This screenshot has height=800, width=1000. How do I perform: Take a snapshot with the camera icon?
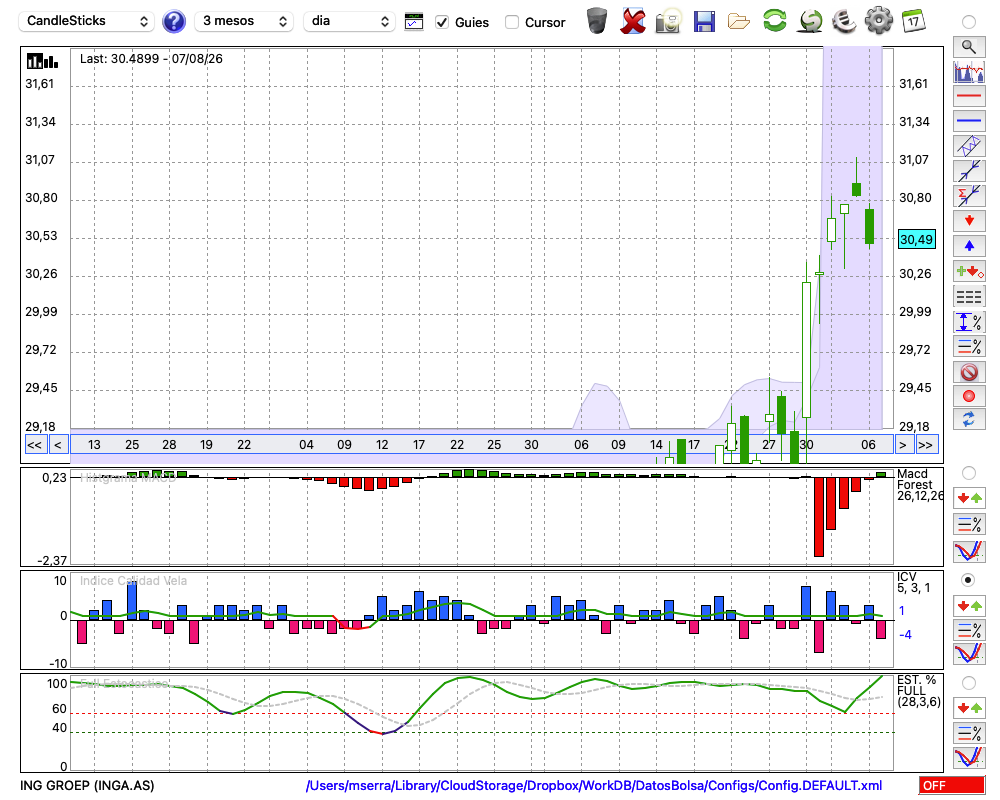(668, 21)
